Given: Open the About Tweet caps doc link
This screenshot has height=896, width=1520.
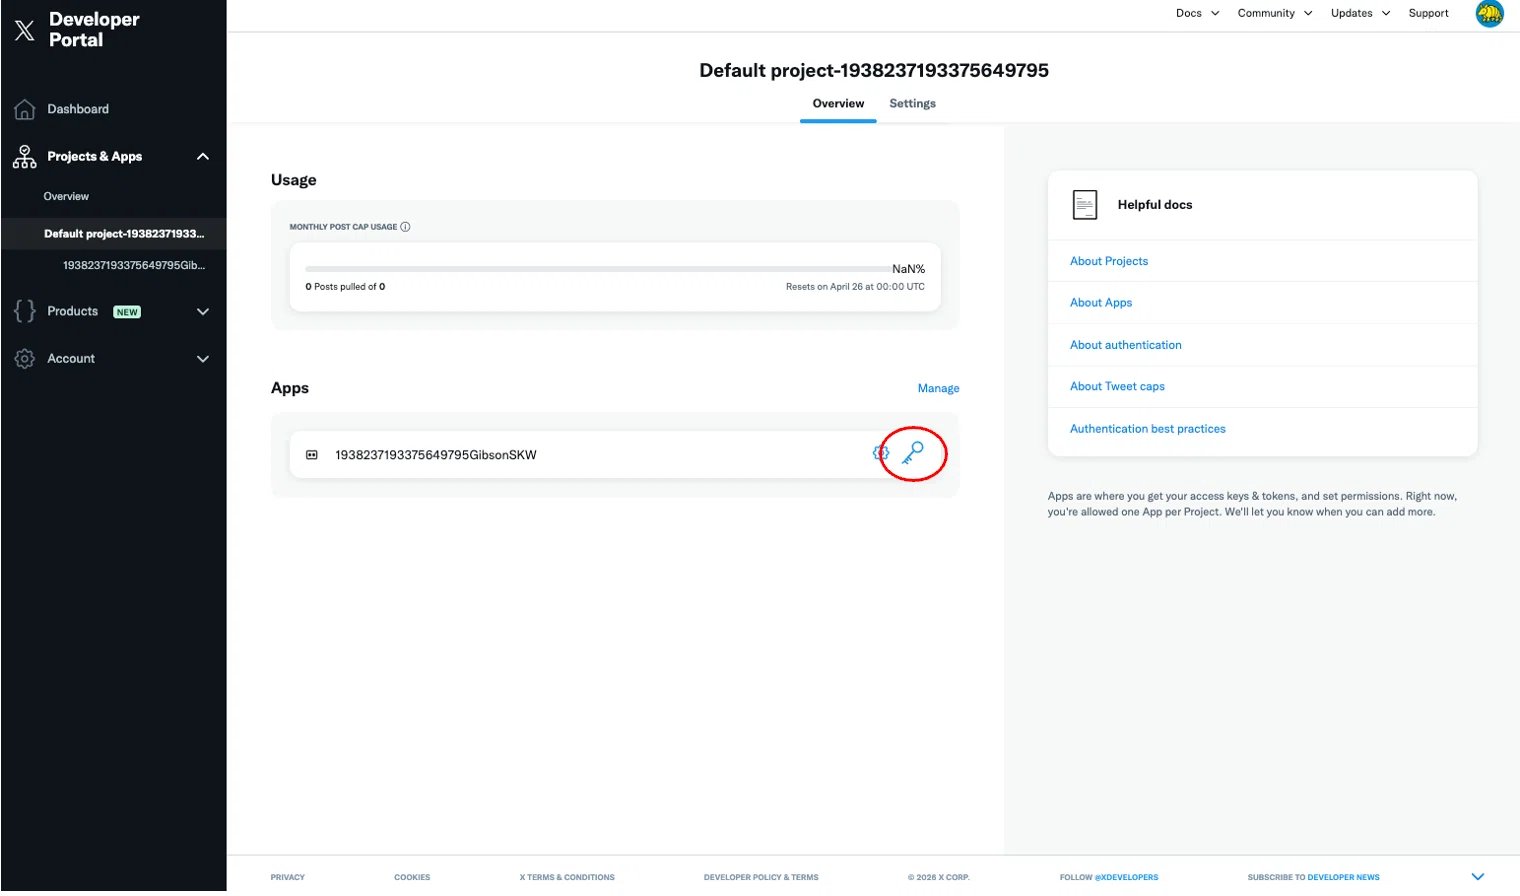Looking at the screenshot, I should (1117, 387).
